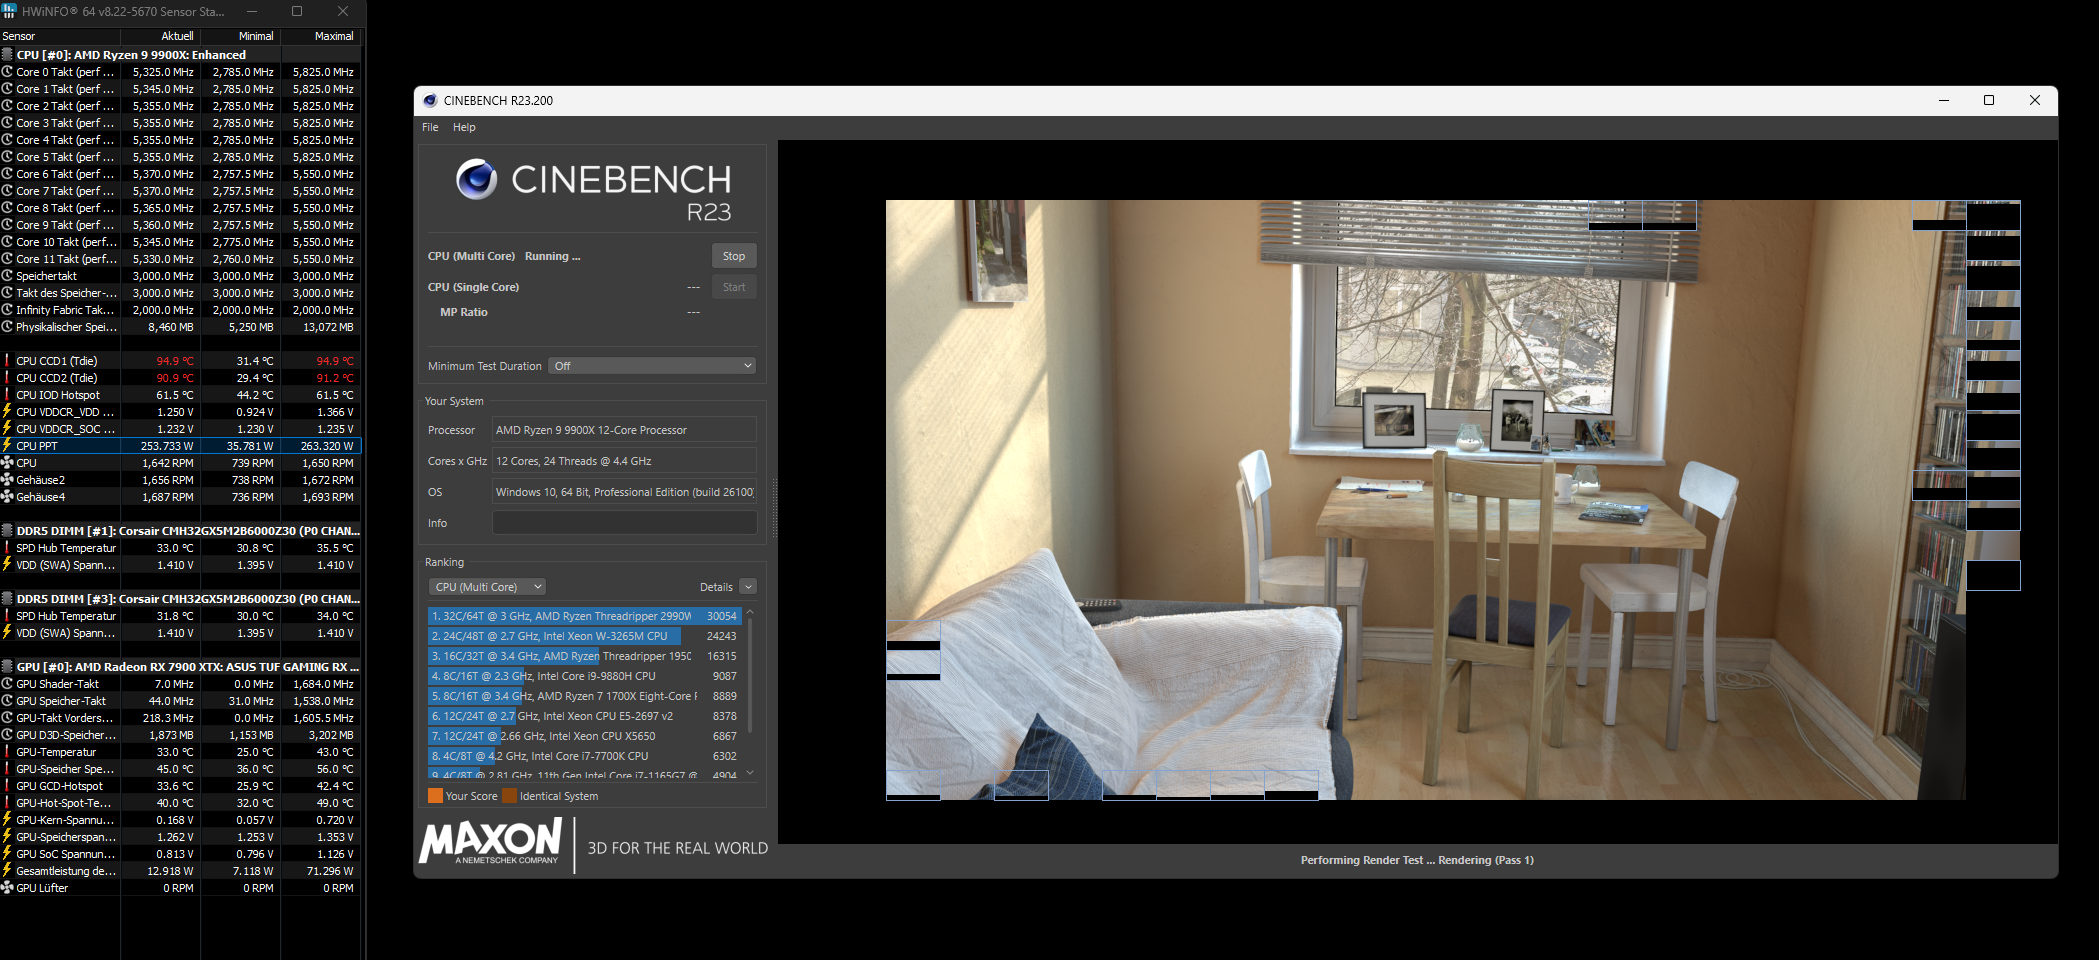Click the Minimal column header in HWiNFO
Image resolution: width=2099 pixels, height=960 pixels.
pos(241,36)
